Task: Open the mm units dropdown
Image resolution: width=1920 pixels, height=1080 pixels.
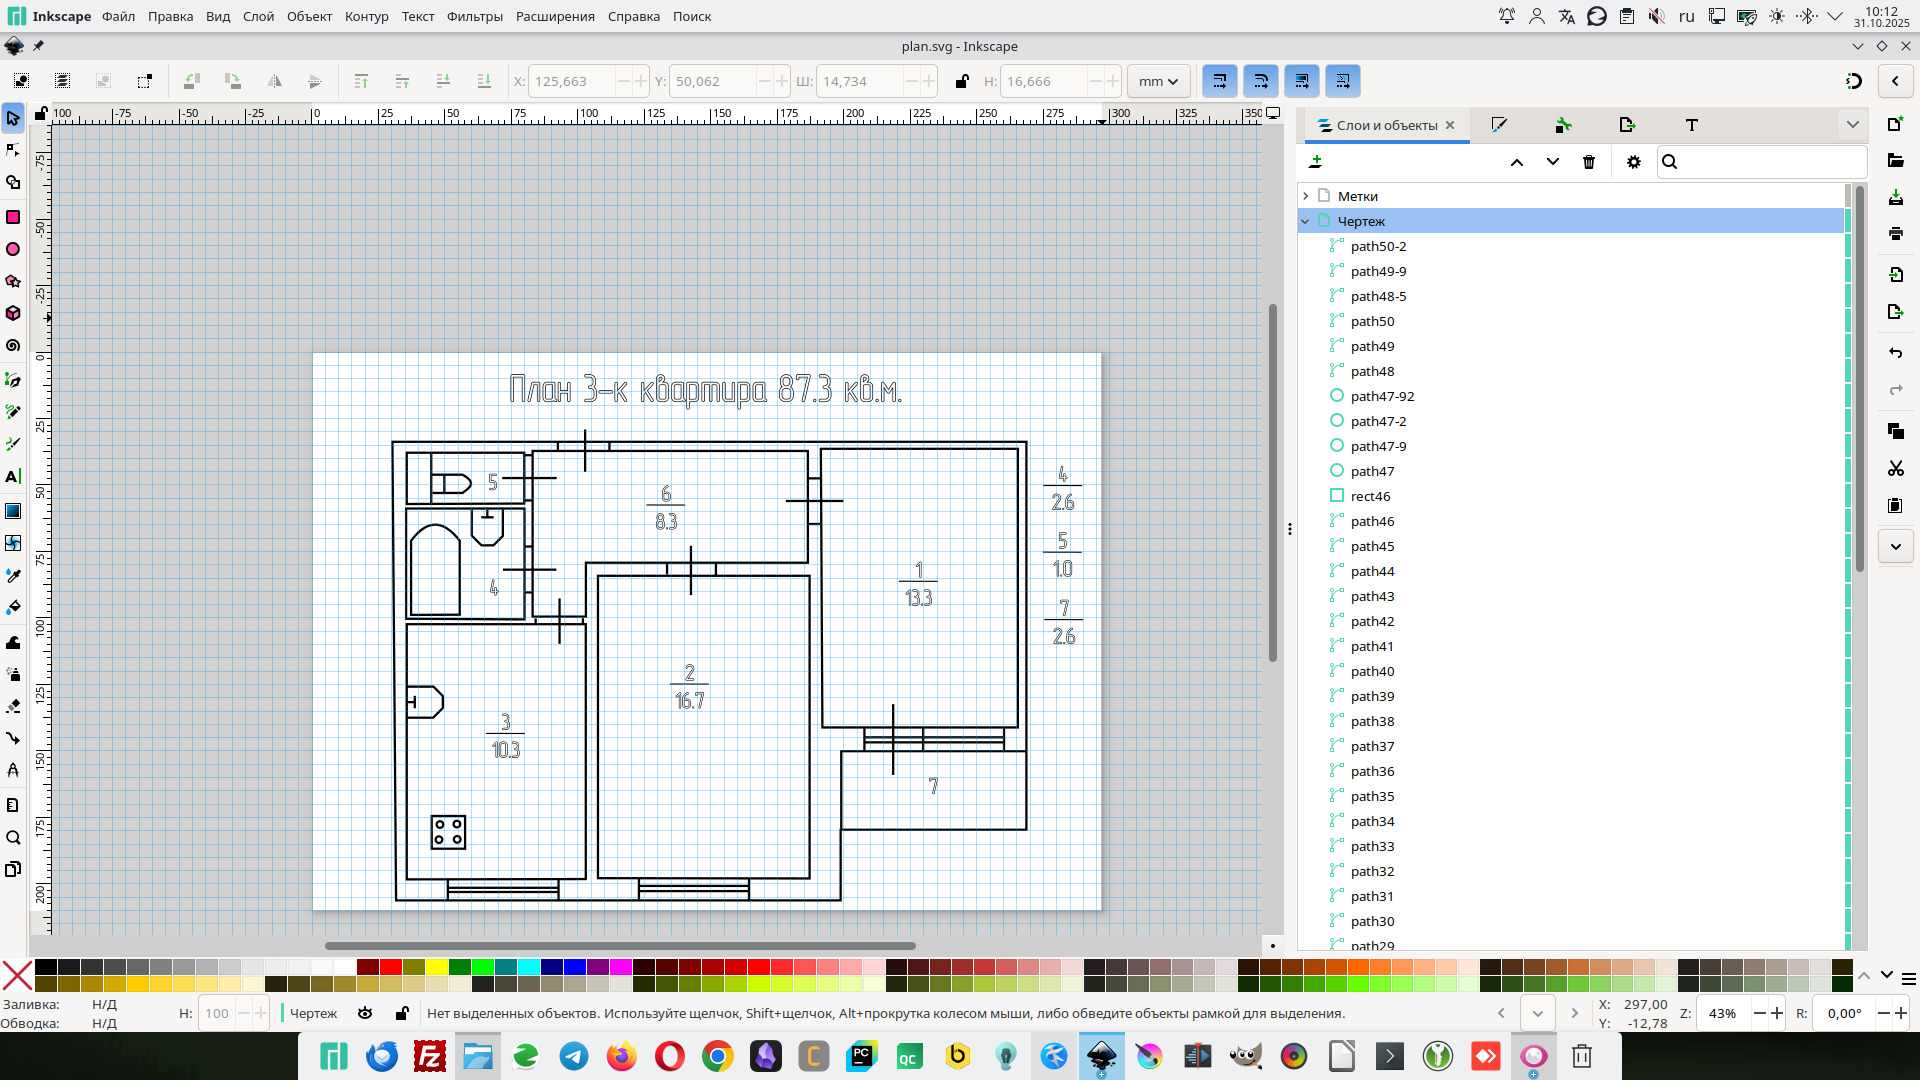Action: pyautogui.click(x=1158, y=82)
